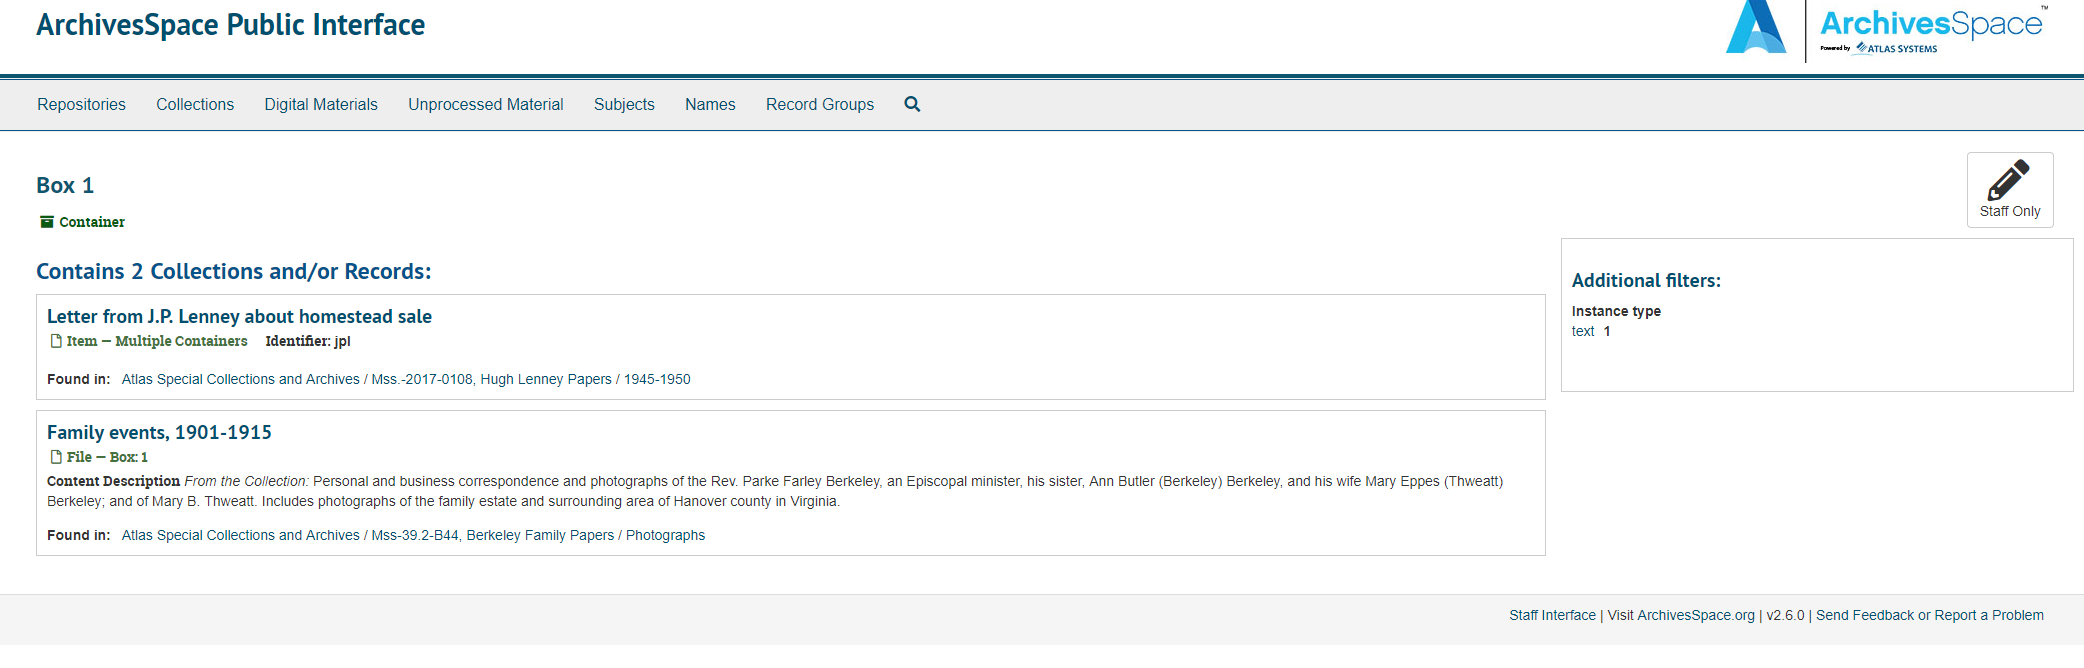Click the Container box icon under Box 1

click(x=46, y=222)
